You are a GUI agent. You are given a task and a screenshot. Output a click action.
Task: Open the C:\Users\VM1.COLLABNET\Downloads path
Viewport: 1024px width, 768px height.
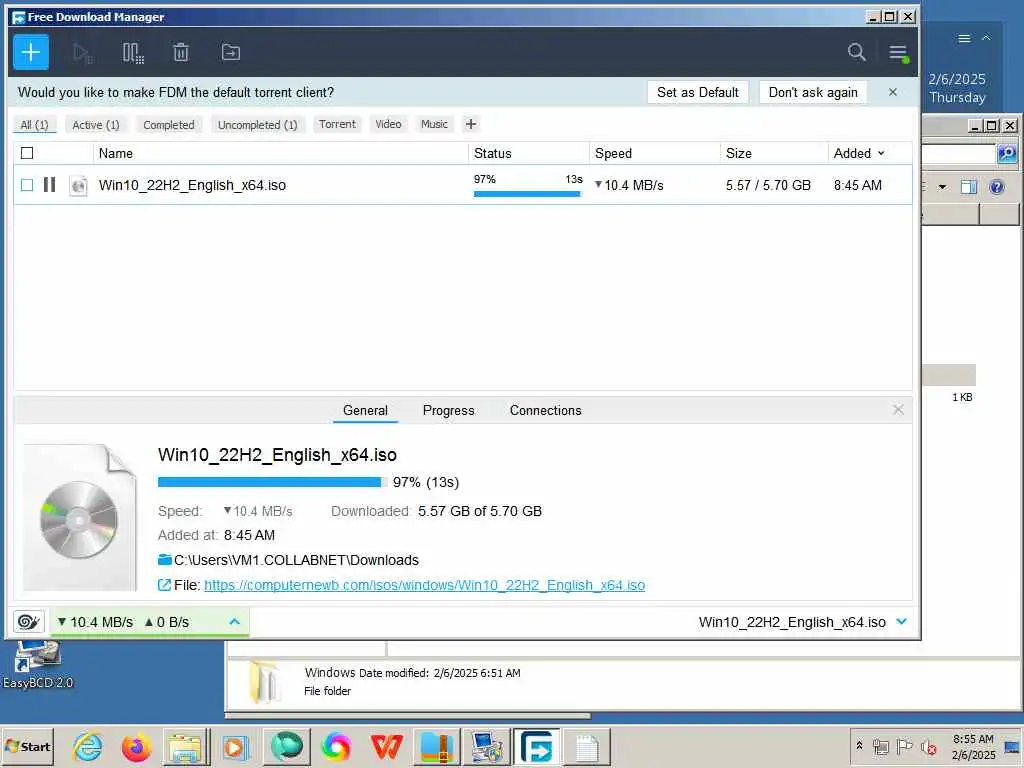coord(296,560)
